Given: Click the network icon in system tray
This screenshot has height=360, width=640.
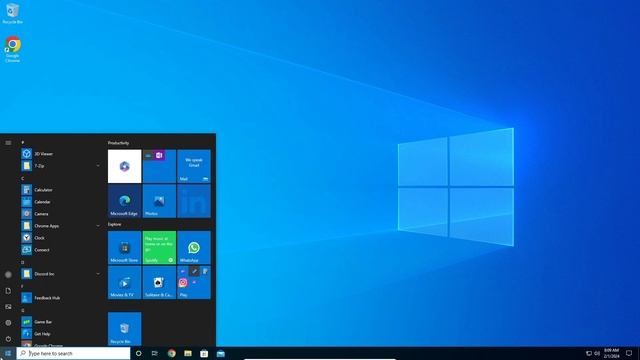Looking at the screenshot, I should point(589,353).
